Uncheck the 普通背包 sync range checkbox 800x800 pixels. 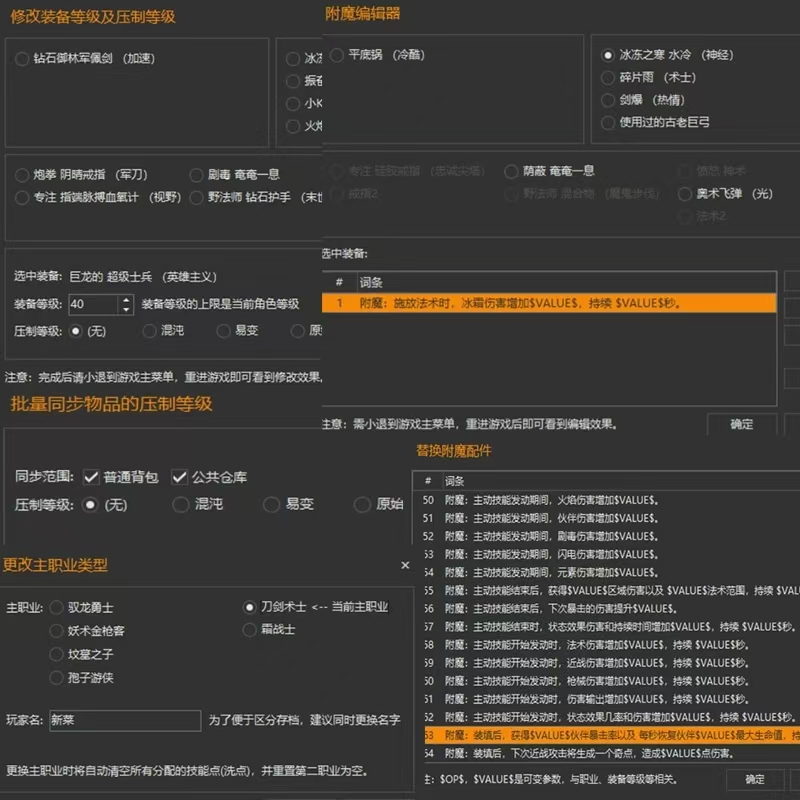click(91, 477)
